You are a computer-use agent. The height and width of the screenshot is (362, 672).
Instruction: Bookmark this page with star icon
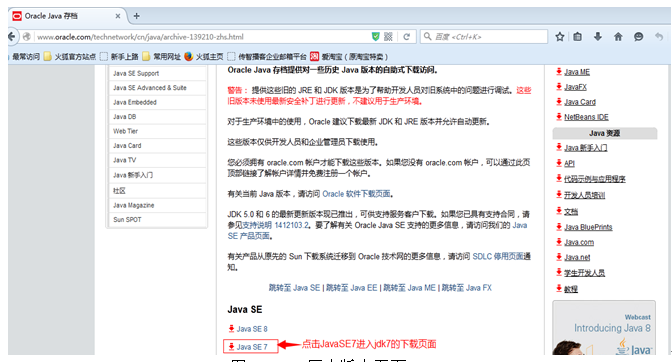[560, 37]
